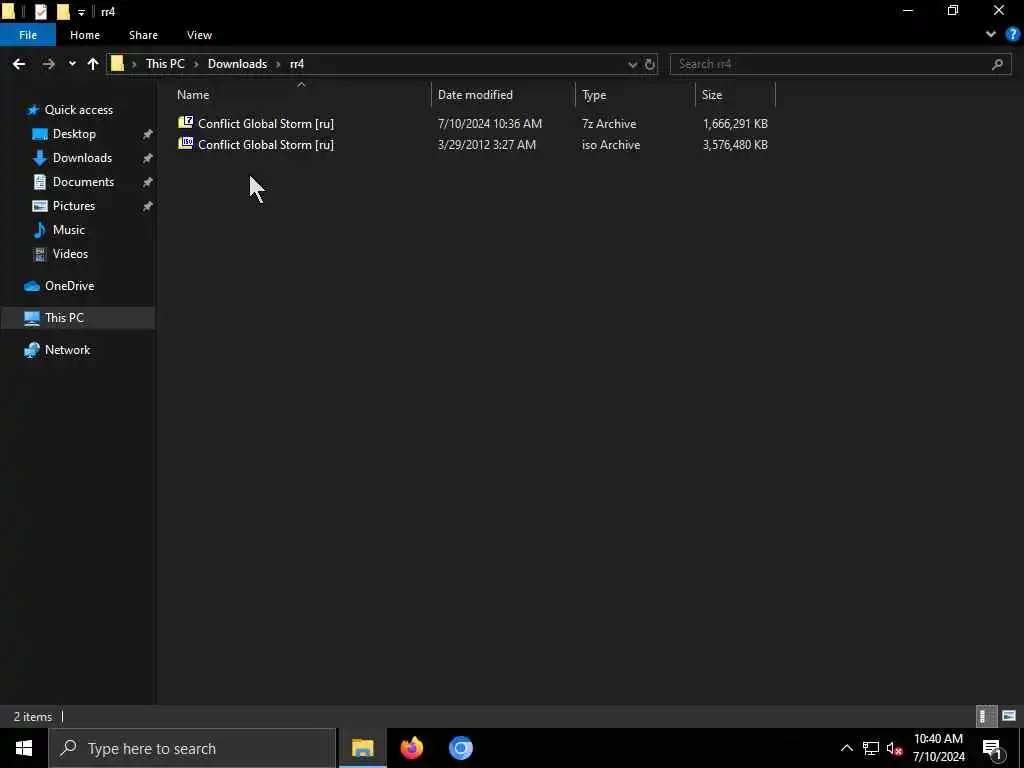Click the 3,576,480 KB size cell
1024x768 pixels.
pos(735,145)
